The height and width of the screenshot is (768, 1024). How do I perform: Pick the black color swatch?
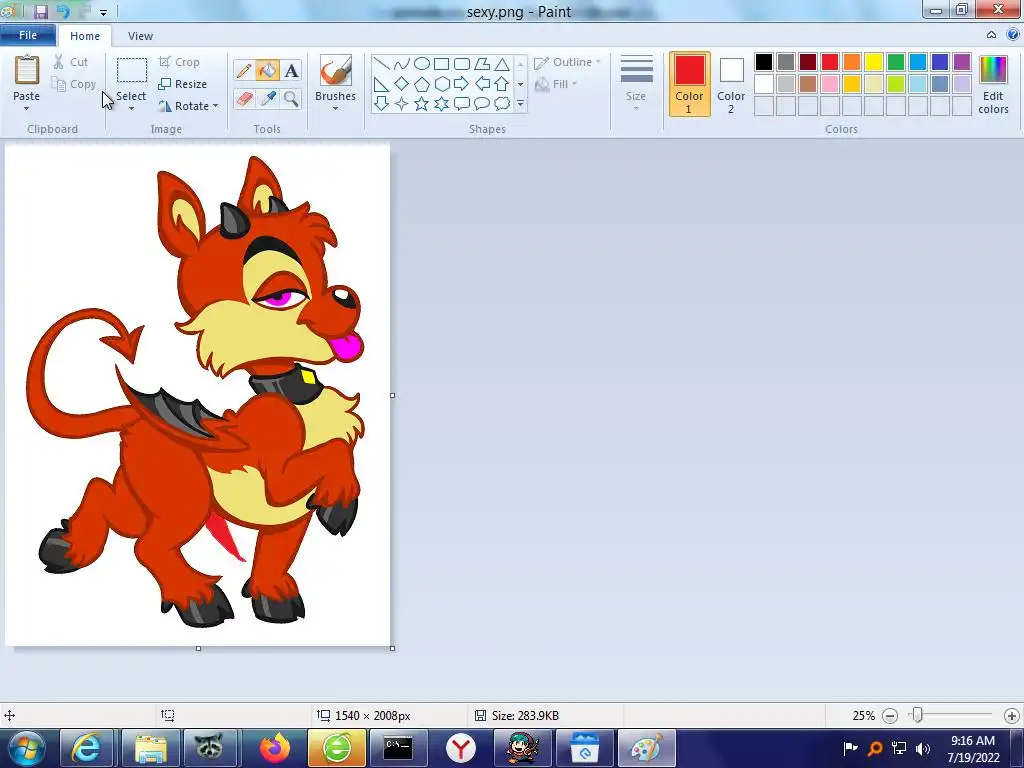(763, 62)
